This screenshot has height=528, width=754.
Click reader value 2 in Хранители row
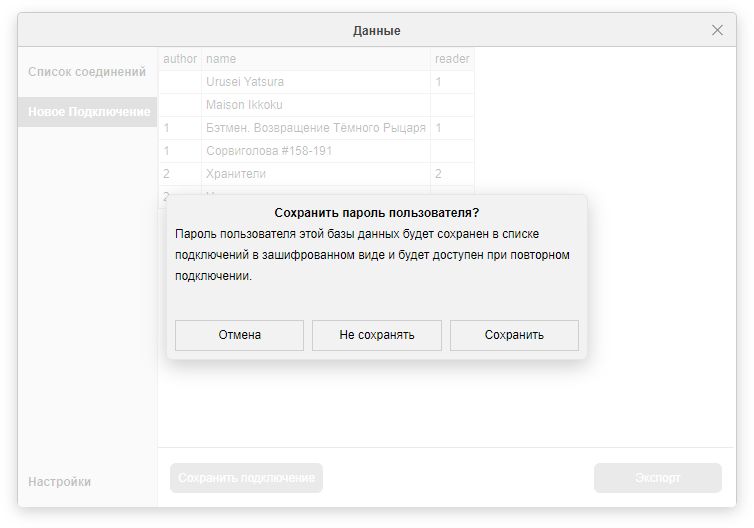coord(439,174)
